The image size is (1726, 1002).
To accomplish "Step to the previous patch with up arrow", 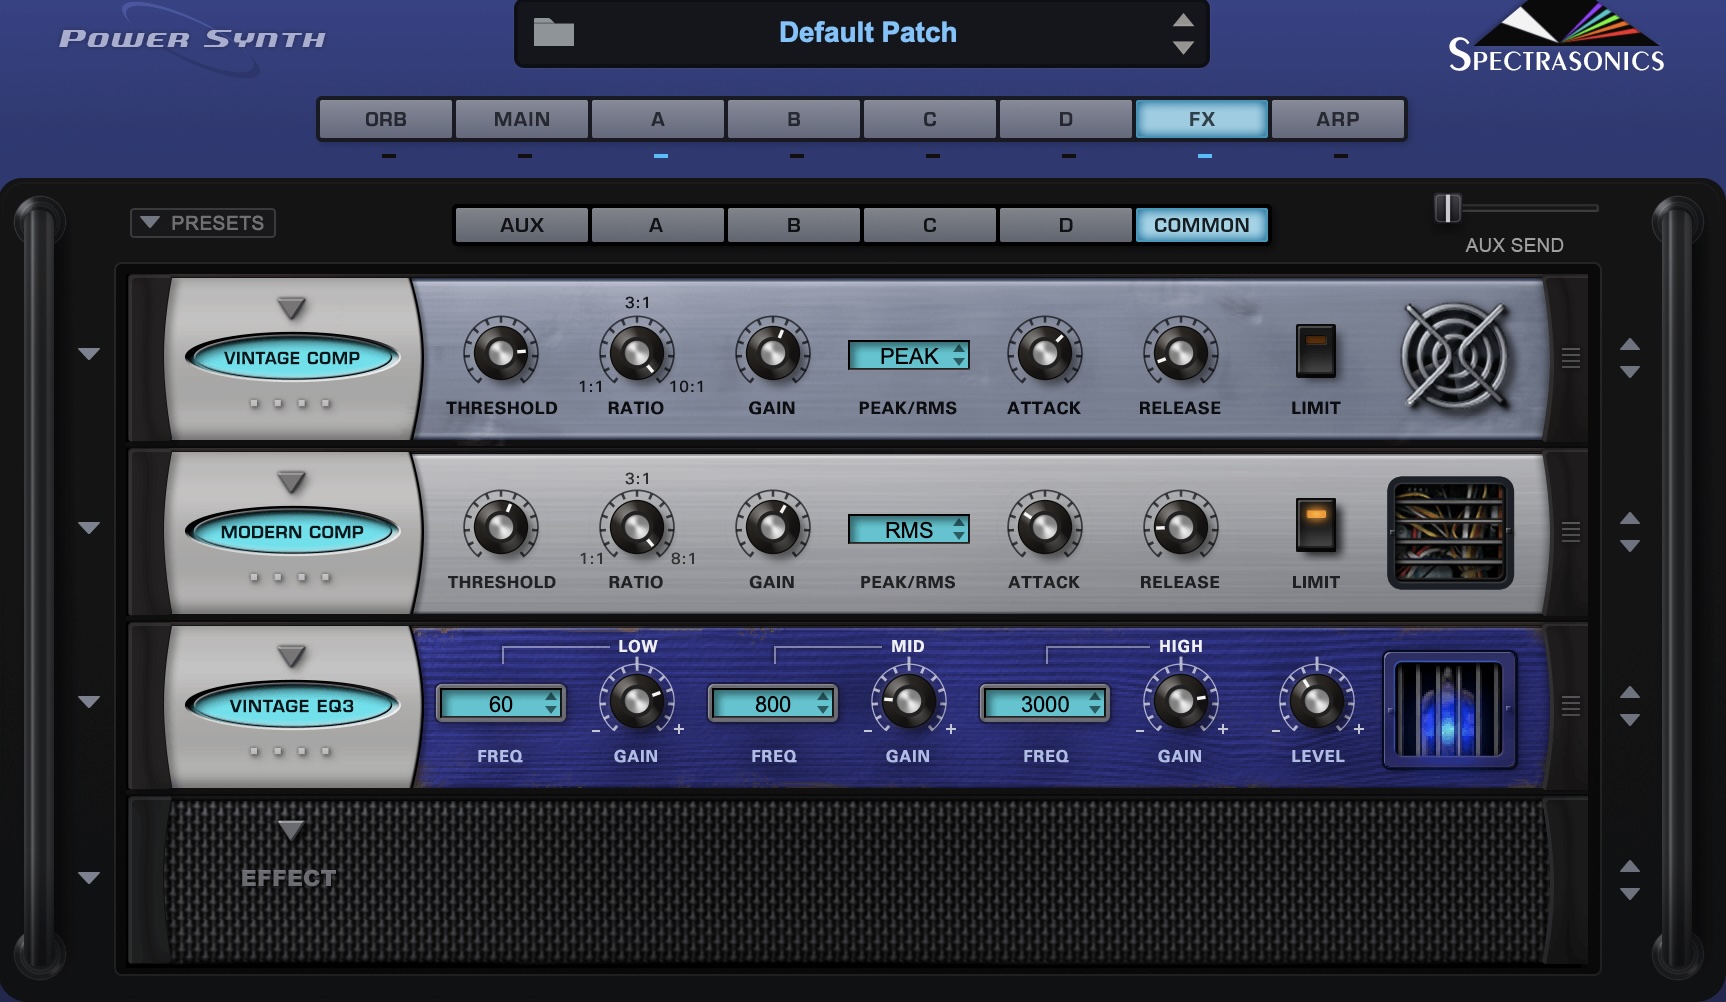I will 1183,20.
